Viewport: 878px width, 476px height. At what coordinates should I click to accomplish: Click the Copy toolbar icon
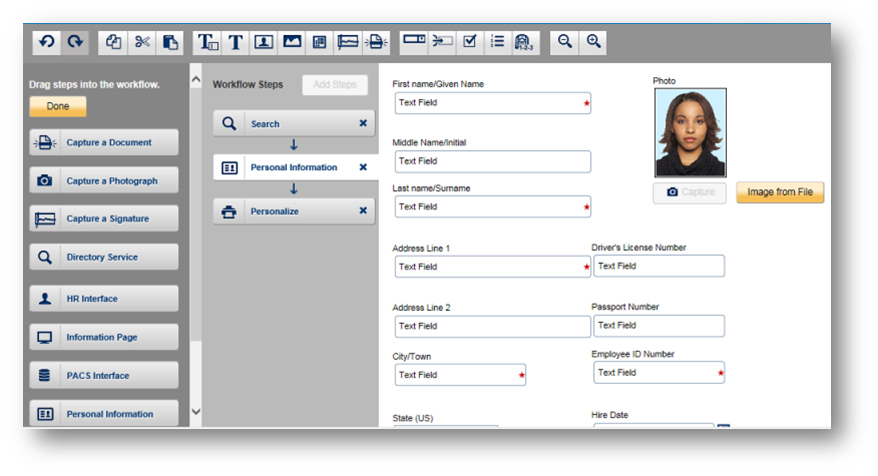[x=113, y=42]
